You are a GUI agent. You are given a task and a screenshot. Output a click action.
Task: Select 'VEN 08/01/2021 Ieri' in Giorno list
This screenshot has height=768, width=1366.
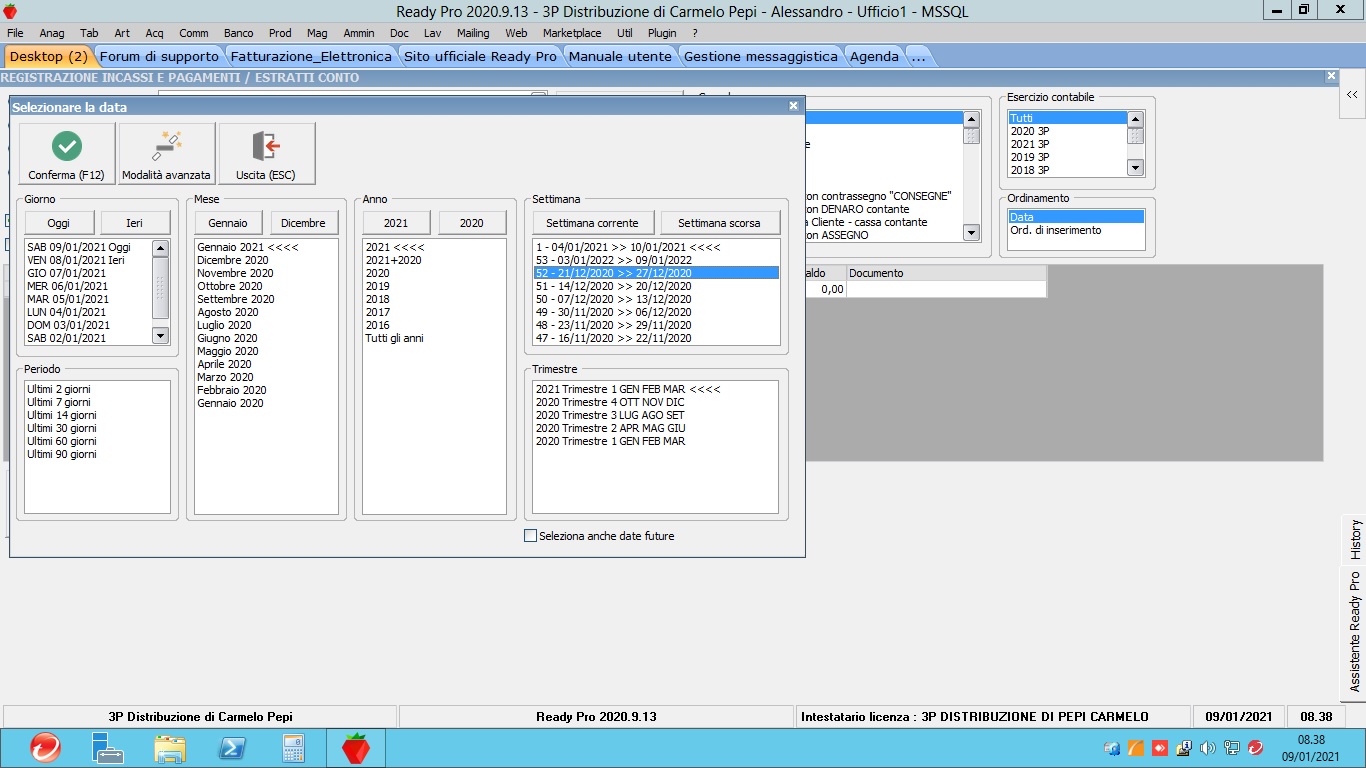point(88,260)
